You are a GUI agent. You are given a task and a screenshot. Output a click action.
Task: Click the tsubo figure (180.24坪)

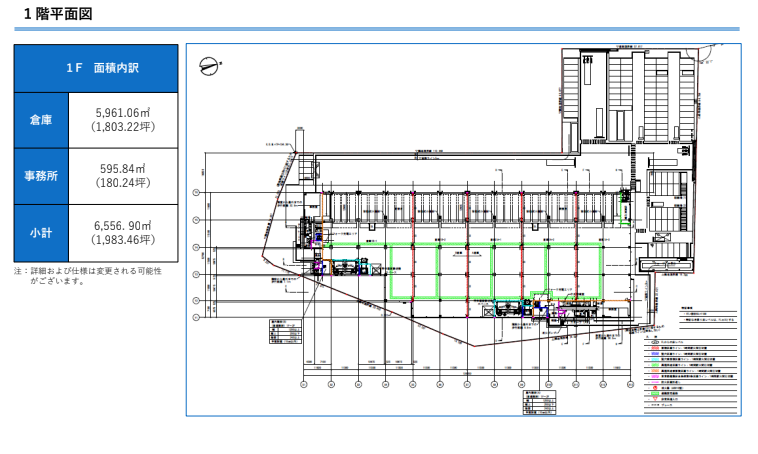[x=123, y=183]
